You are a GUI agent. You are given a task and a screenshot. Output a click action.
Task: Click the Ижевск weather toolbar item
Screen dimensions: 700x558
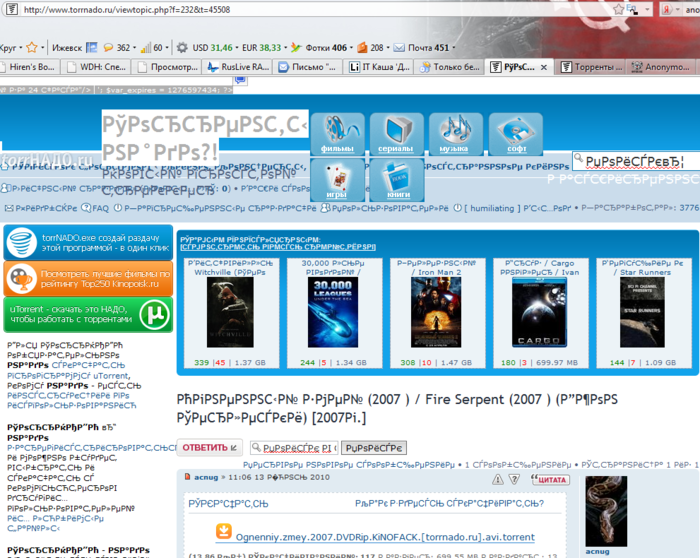[74, 47]
